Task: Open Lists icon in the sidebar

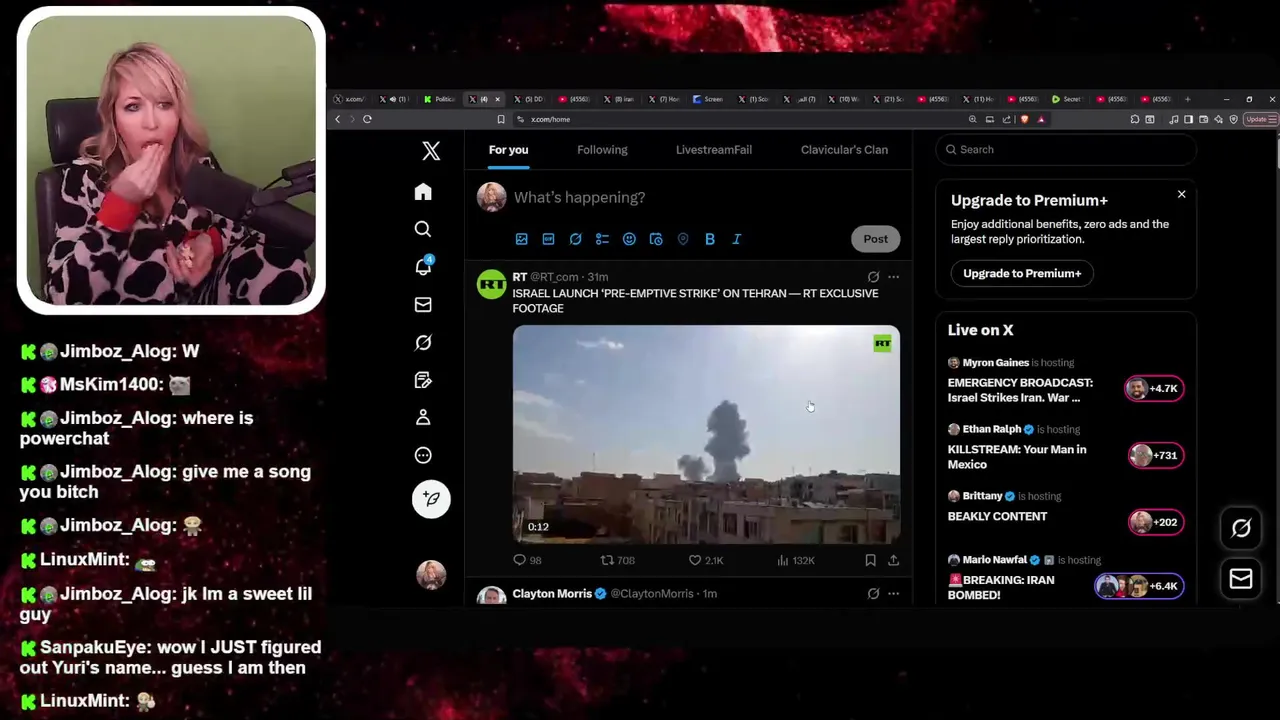Action: click(x=423, y=380)
